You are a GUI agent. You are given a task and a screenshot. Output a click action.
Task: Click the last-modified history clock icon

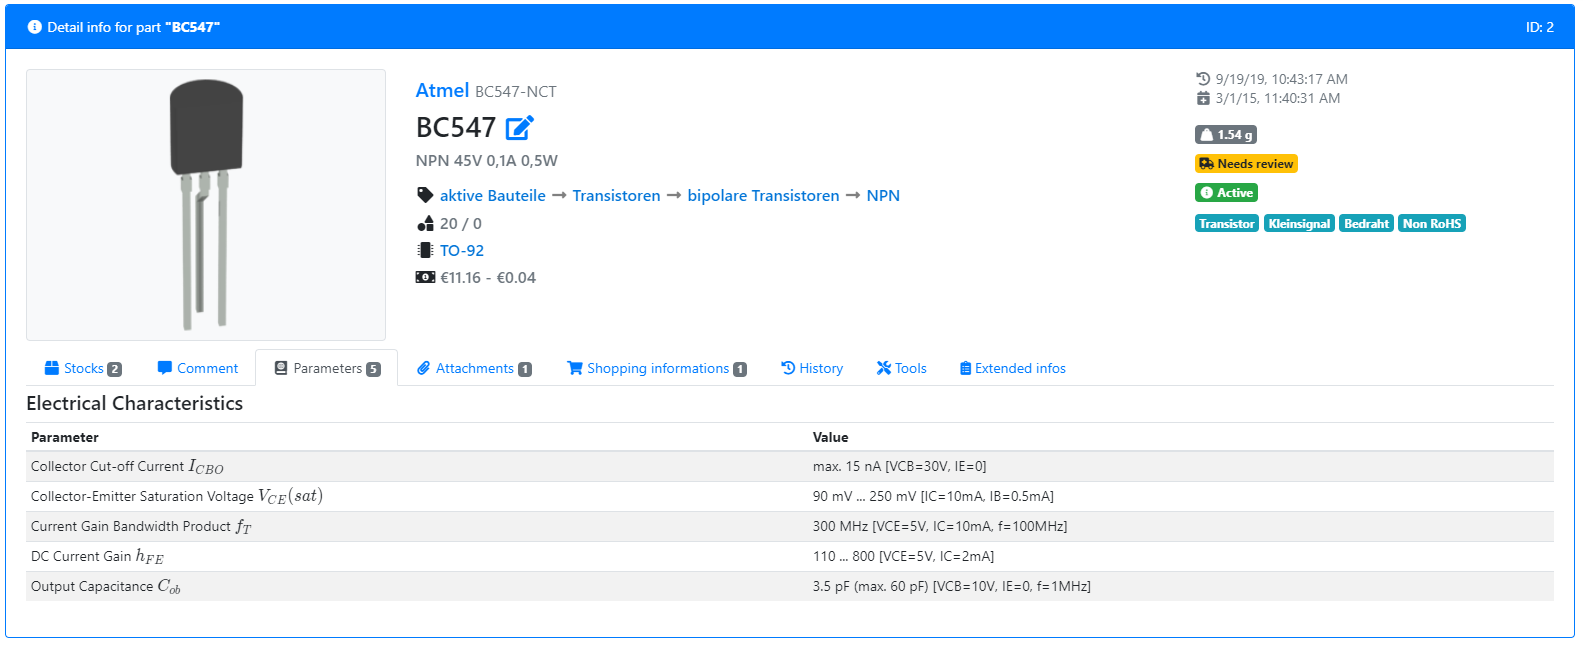coord(1203,79)
